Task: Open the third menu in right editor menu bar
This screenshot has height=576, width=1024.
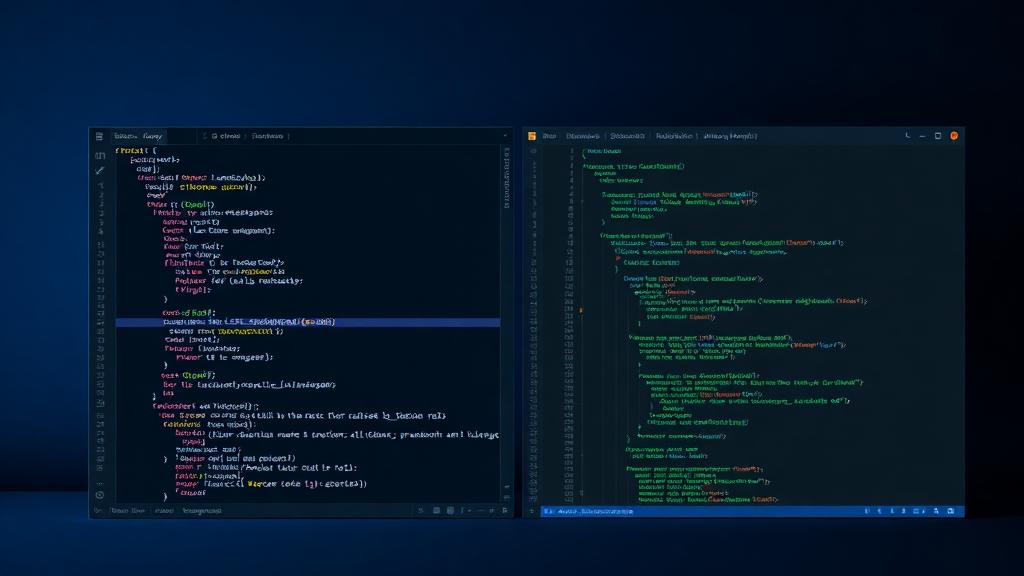Action: 628,136
